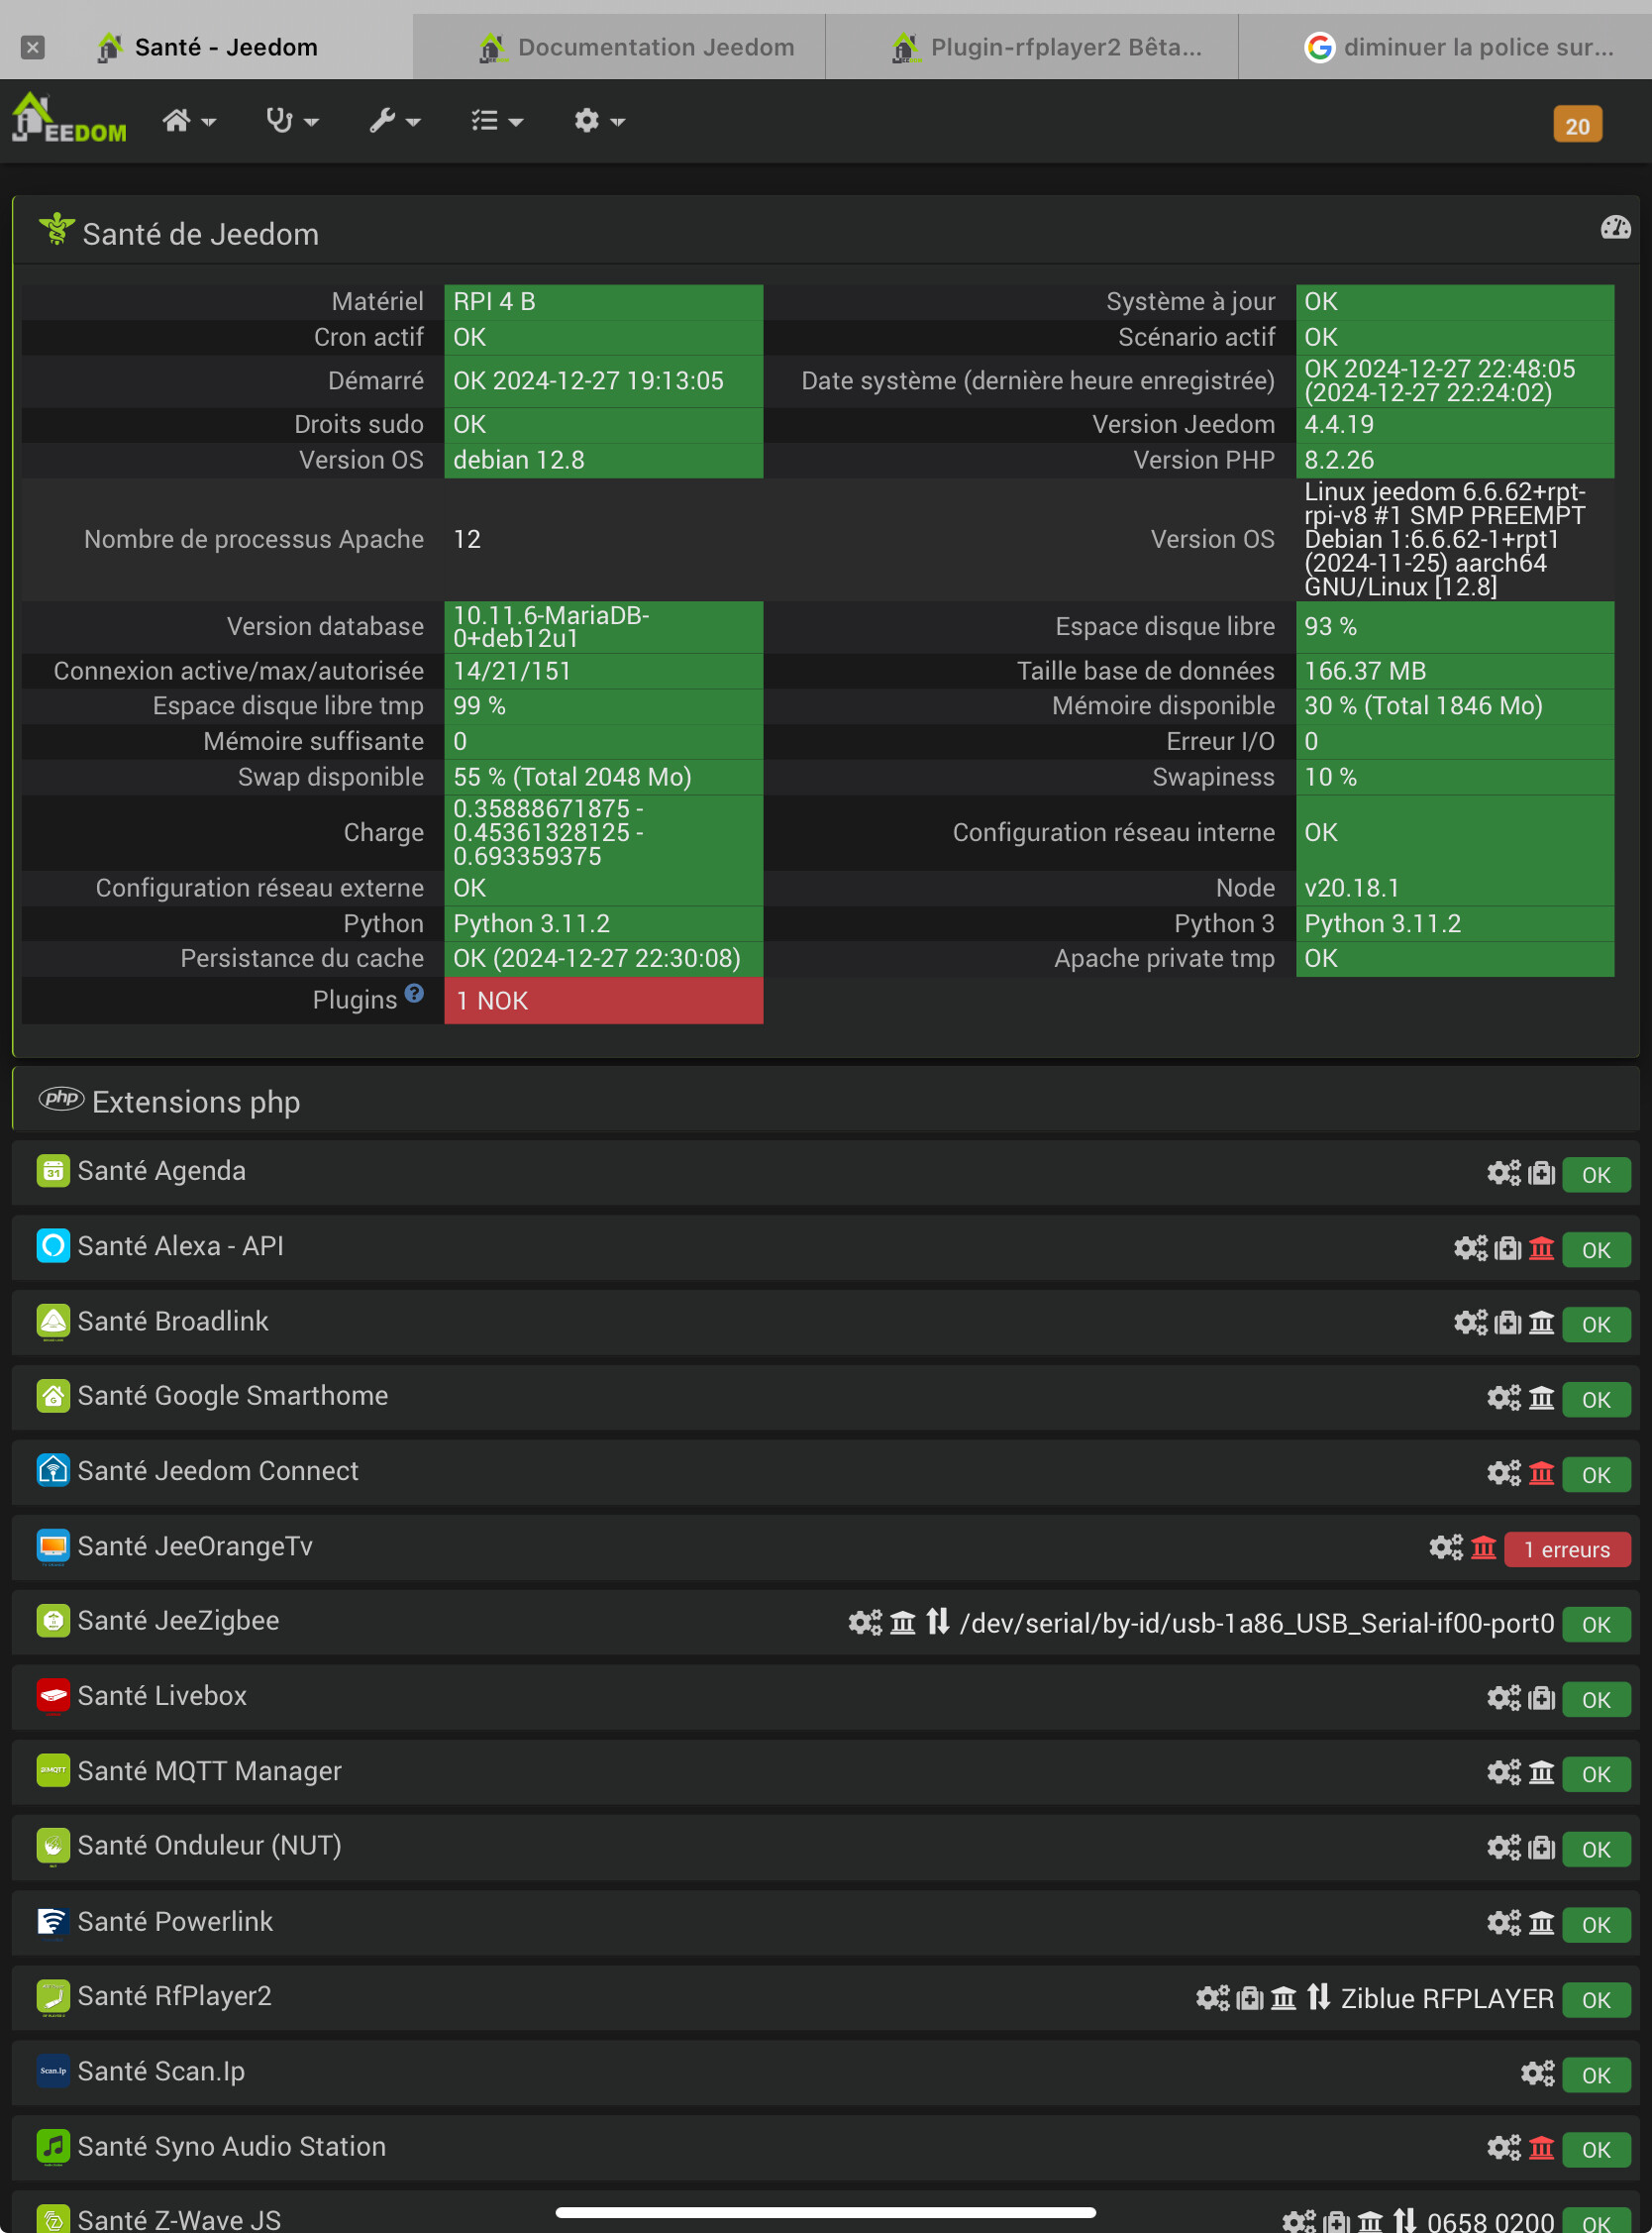Click the medkit icon on Santé Onduleur (NUT) row
The image size is (1652, 2233).
1542,1848
